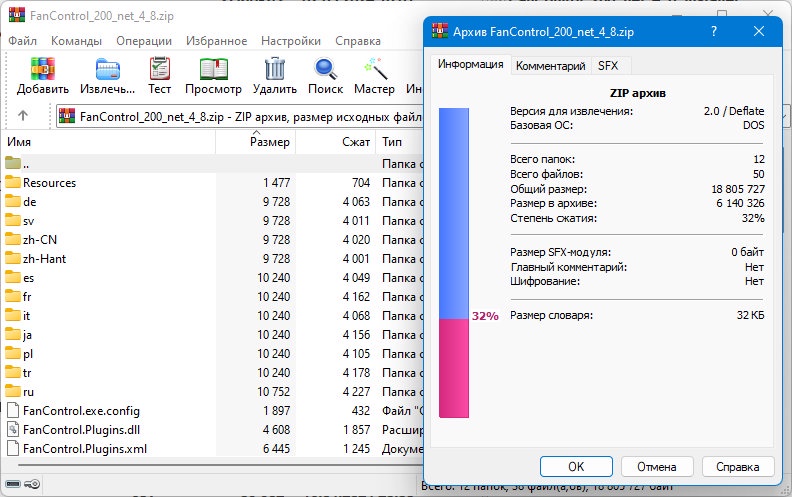Click the size value 1 477

276,183
